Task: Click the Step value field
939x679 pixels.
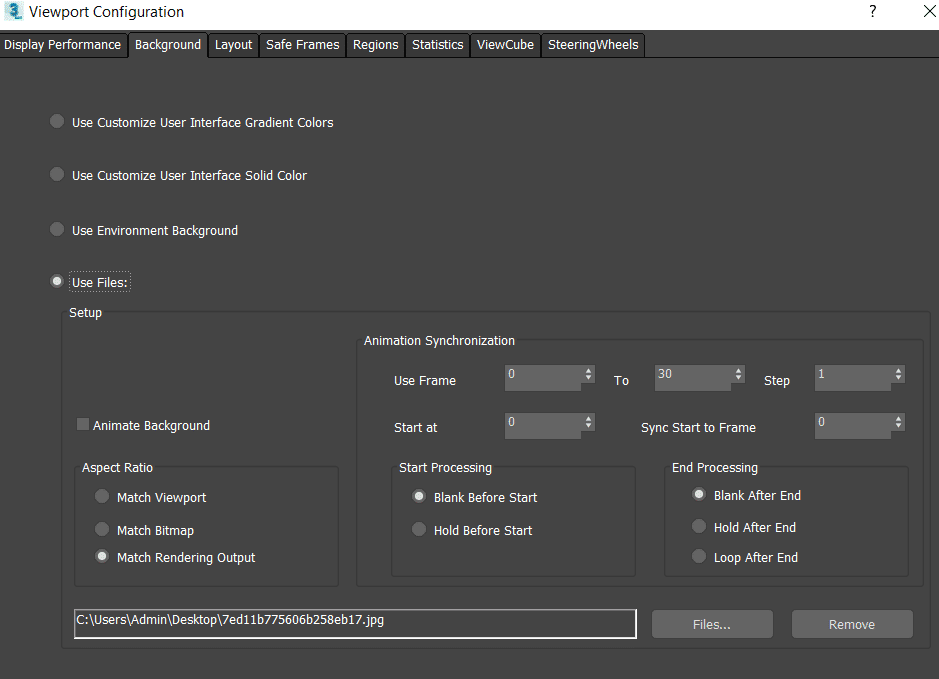Action: (x=853, y=378)
